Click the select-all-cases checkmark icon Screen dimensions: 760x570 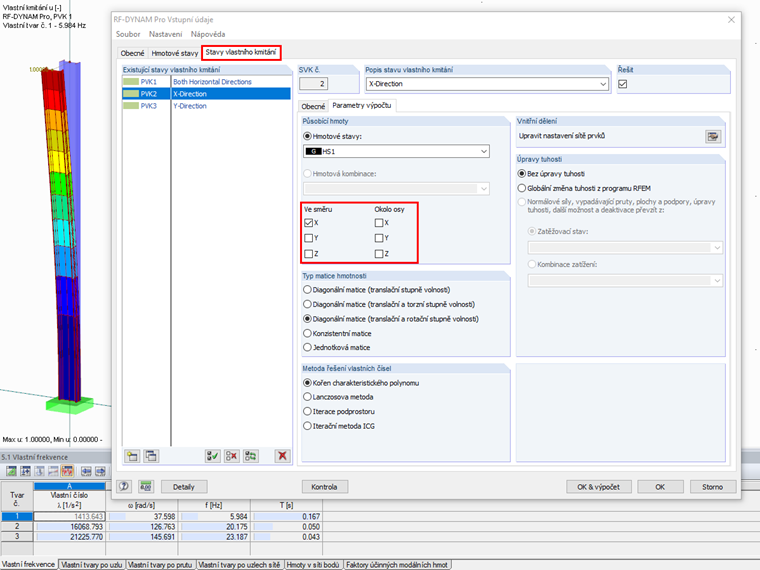(212, 456)
